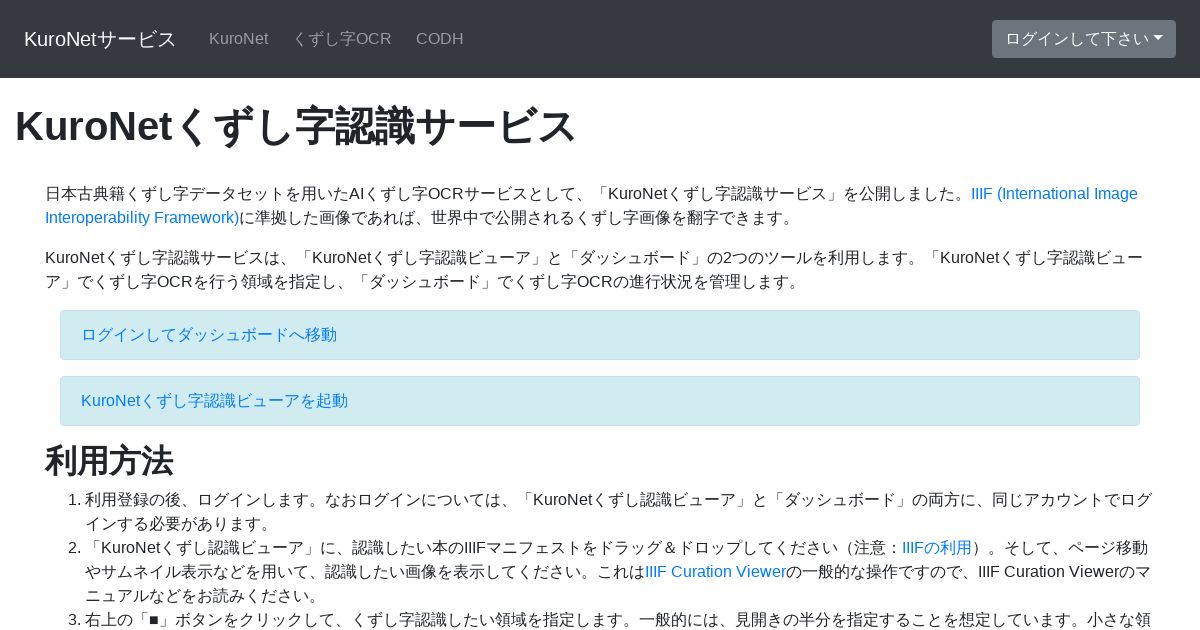Open the ログインして下さい dropdown
Viewport: 1200px width, 630px height.
(x=1084, y=39)
